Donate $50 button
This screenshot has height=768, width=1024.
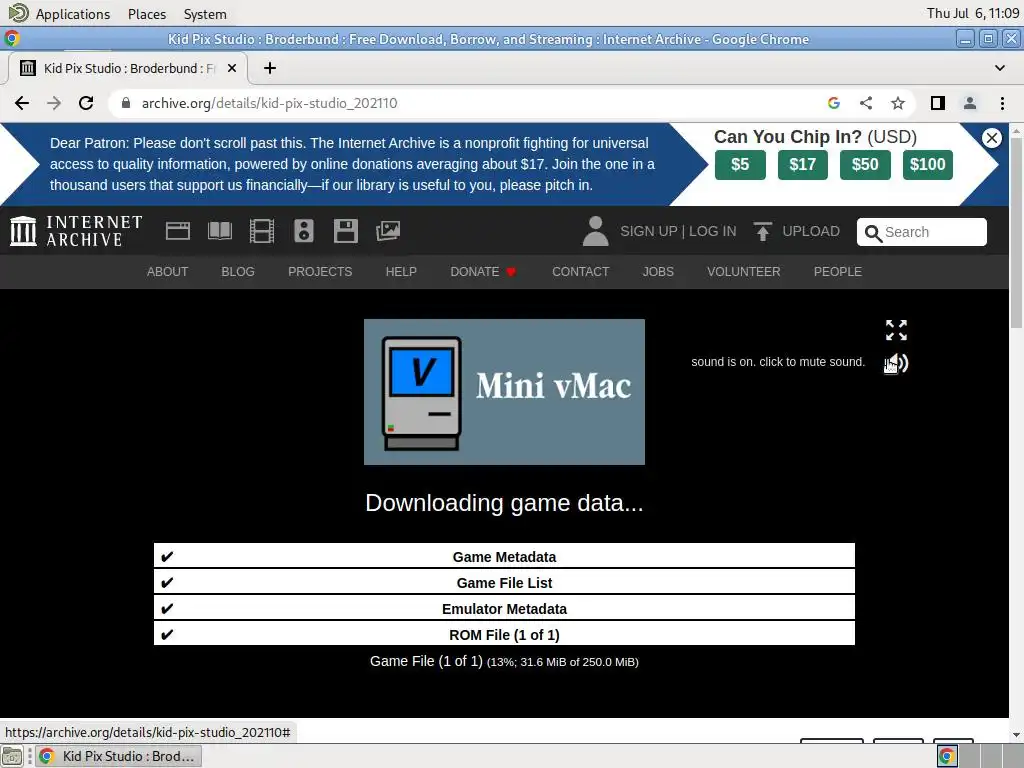tap(865, 165)
